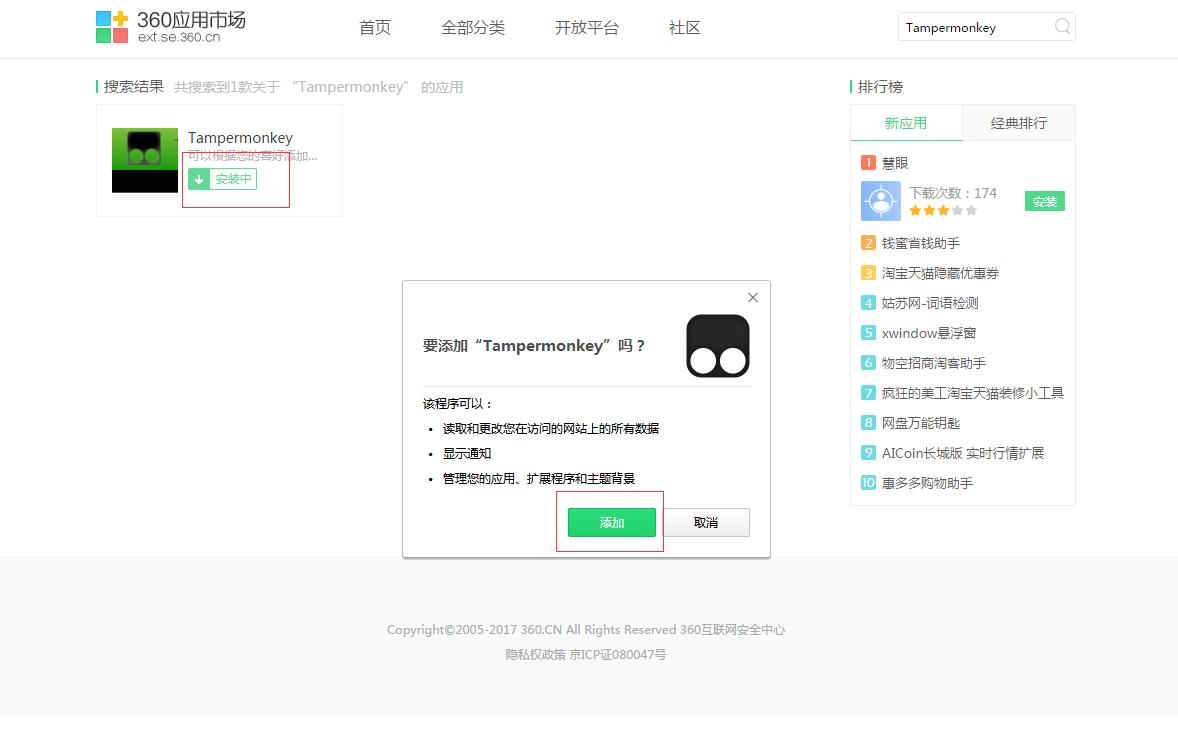Click 添加 to confirm adding Tampermonkey
Viewport: 1178px width, 750px height.
coord(610,522)
